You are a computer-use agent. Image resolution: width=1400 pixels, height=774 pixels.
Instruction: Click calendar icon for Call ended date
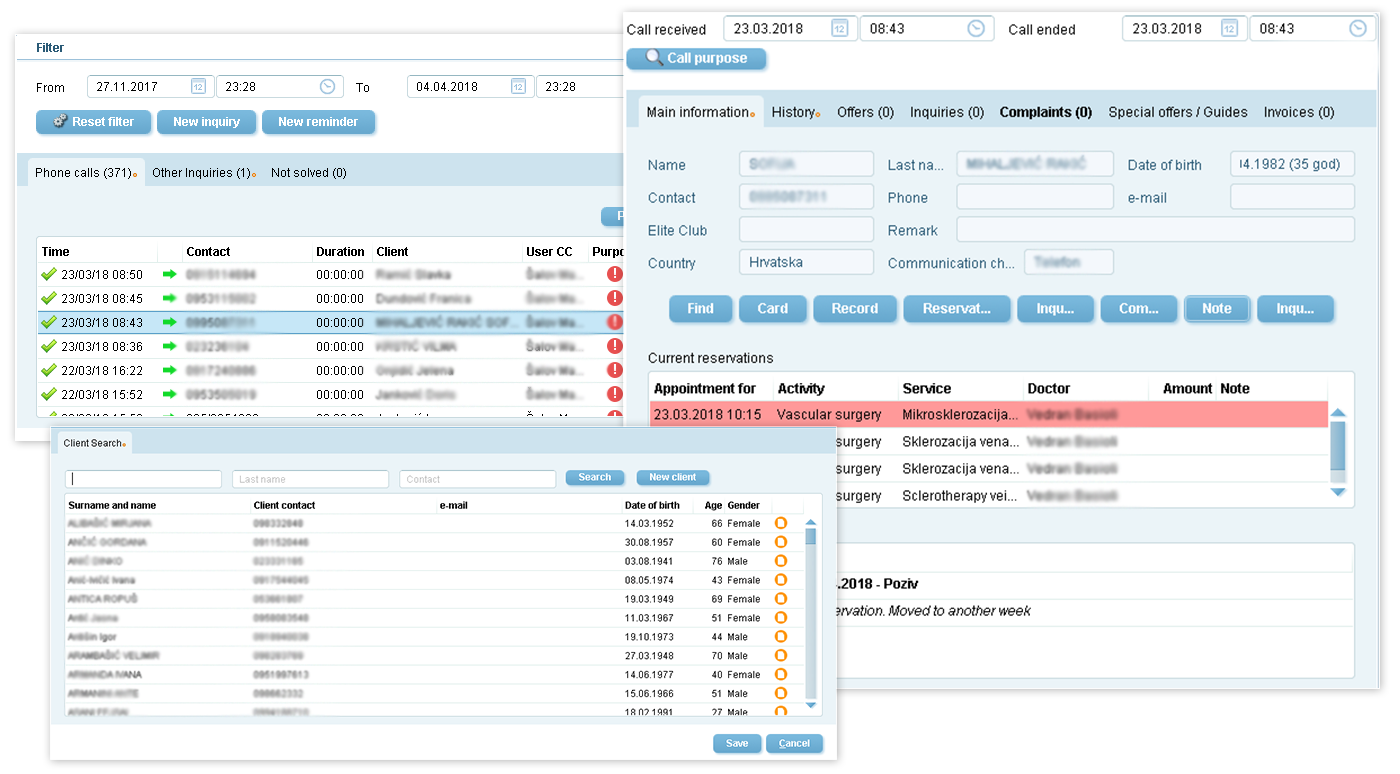1230,29
